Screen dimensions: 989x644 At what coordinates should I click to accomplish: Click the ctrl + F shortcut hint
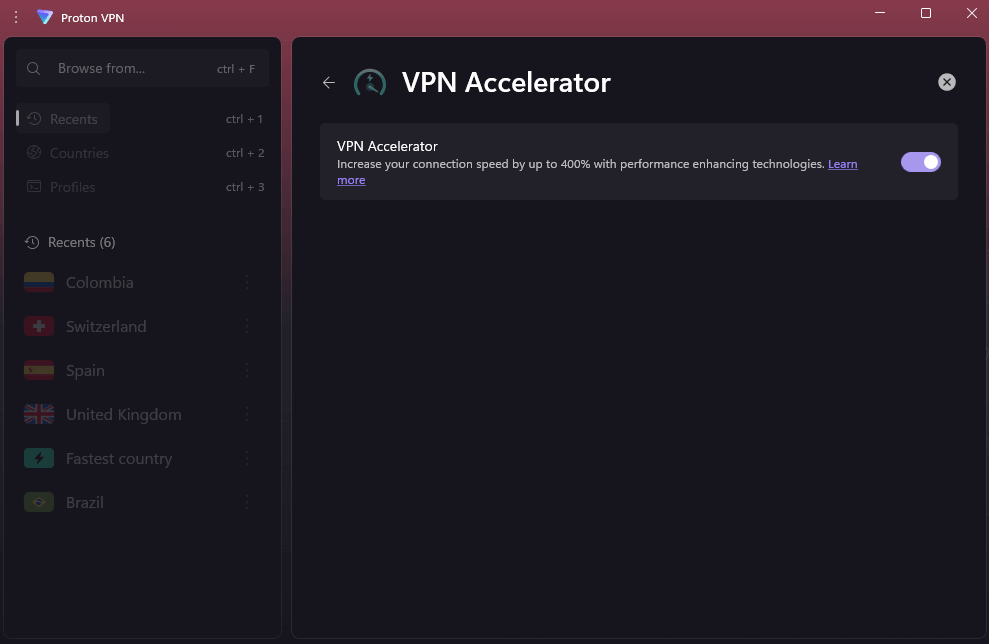(x=236, y=69)
